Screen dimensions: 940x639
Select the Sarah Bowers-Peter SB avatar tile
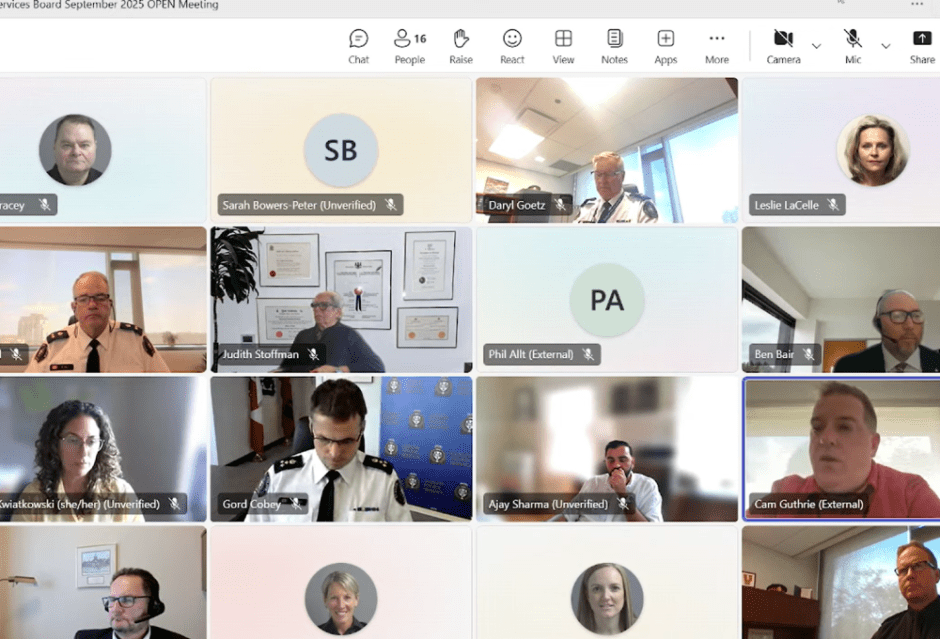click(x=340, y=150)
